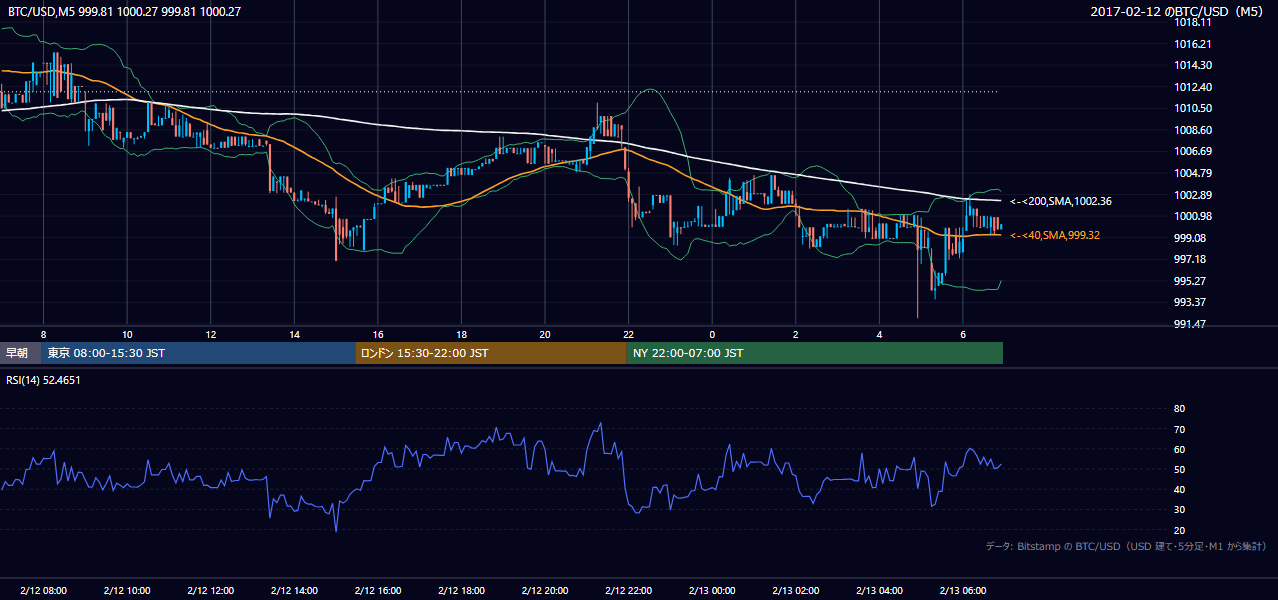Click the RSI(14) 52.4651 indicator label
The image size is (1278, 600).
[44, 380]
